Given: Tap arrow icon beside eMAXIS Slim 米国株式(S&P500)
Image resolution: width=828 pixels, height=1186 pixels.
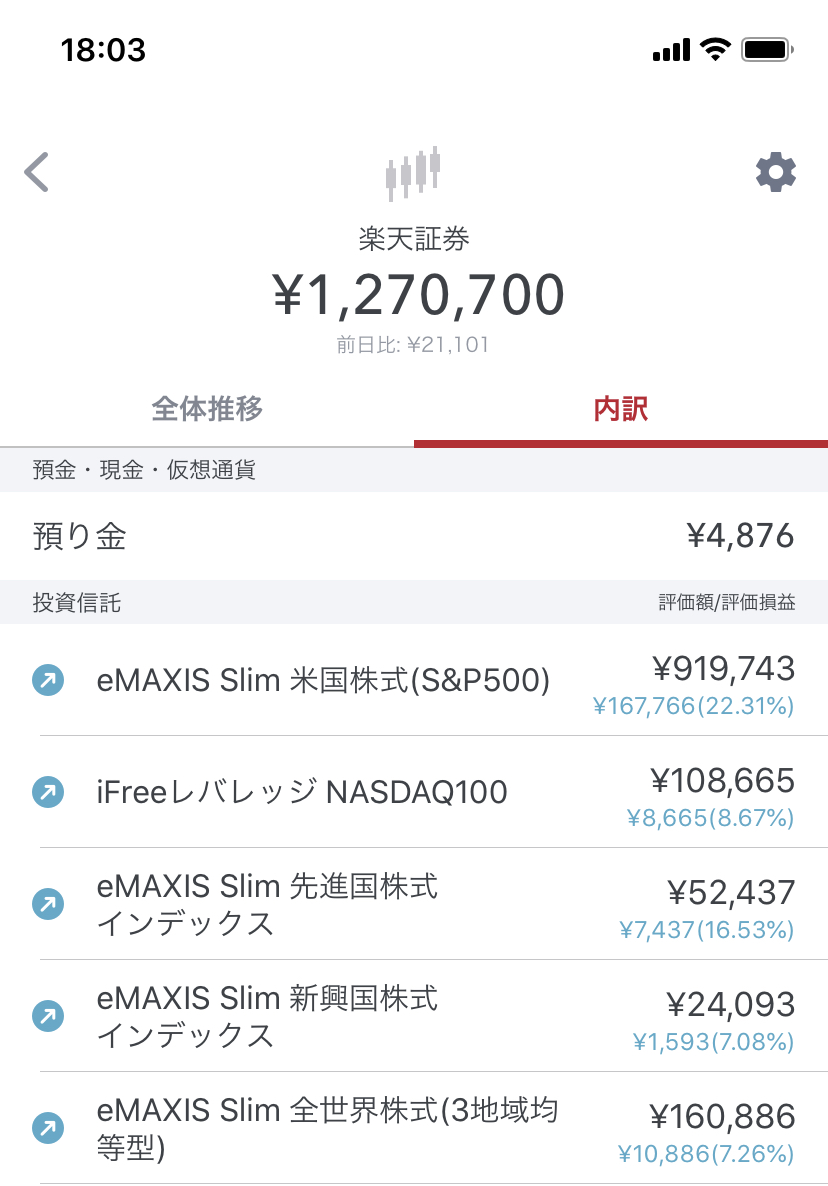Looking at the screenshot, I should click(x=48, y=681).
